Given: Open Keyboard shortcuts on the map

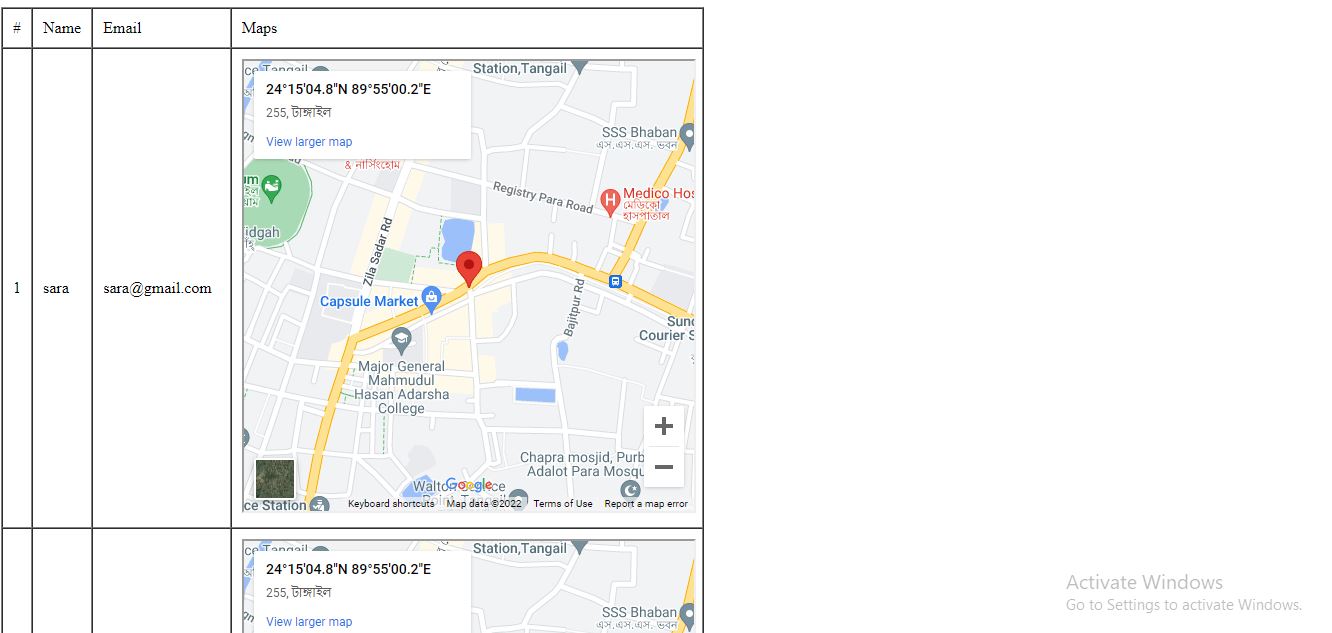Looking at the screenshot, I should point(391,504).
